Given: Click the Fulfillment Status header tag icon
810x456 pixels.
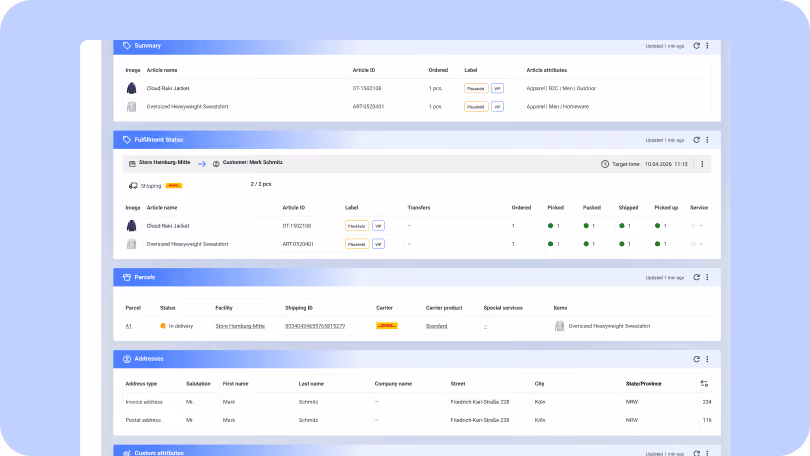Looking at the screenshot, I should (x=127, y=140).
